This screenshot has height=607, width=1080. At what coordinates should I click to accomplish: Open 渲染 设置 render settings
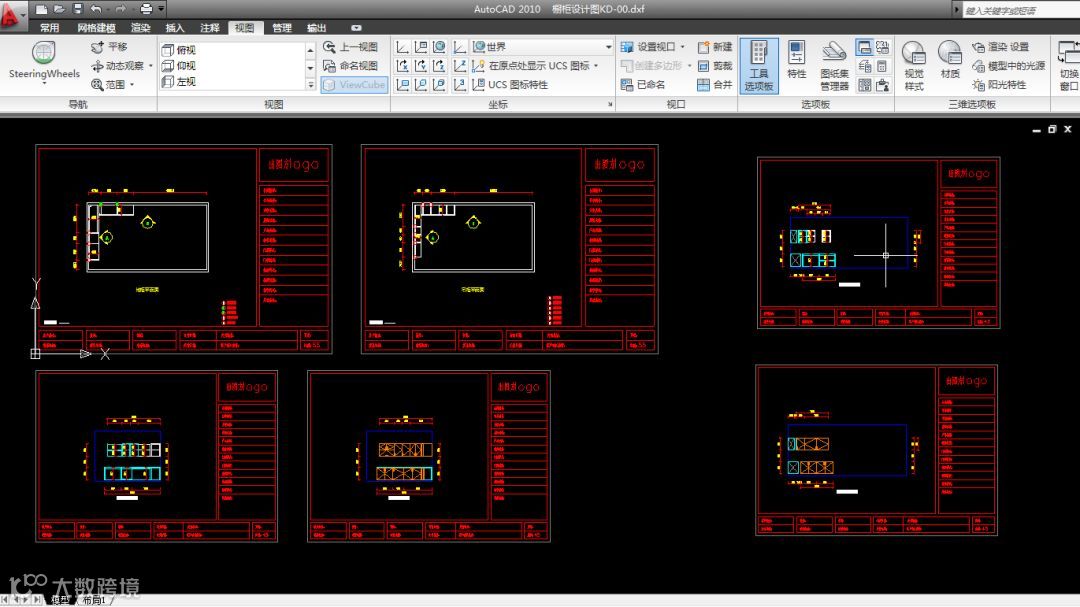click(x=1001, y=47)
